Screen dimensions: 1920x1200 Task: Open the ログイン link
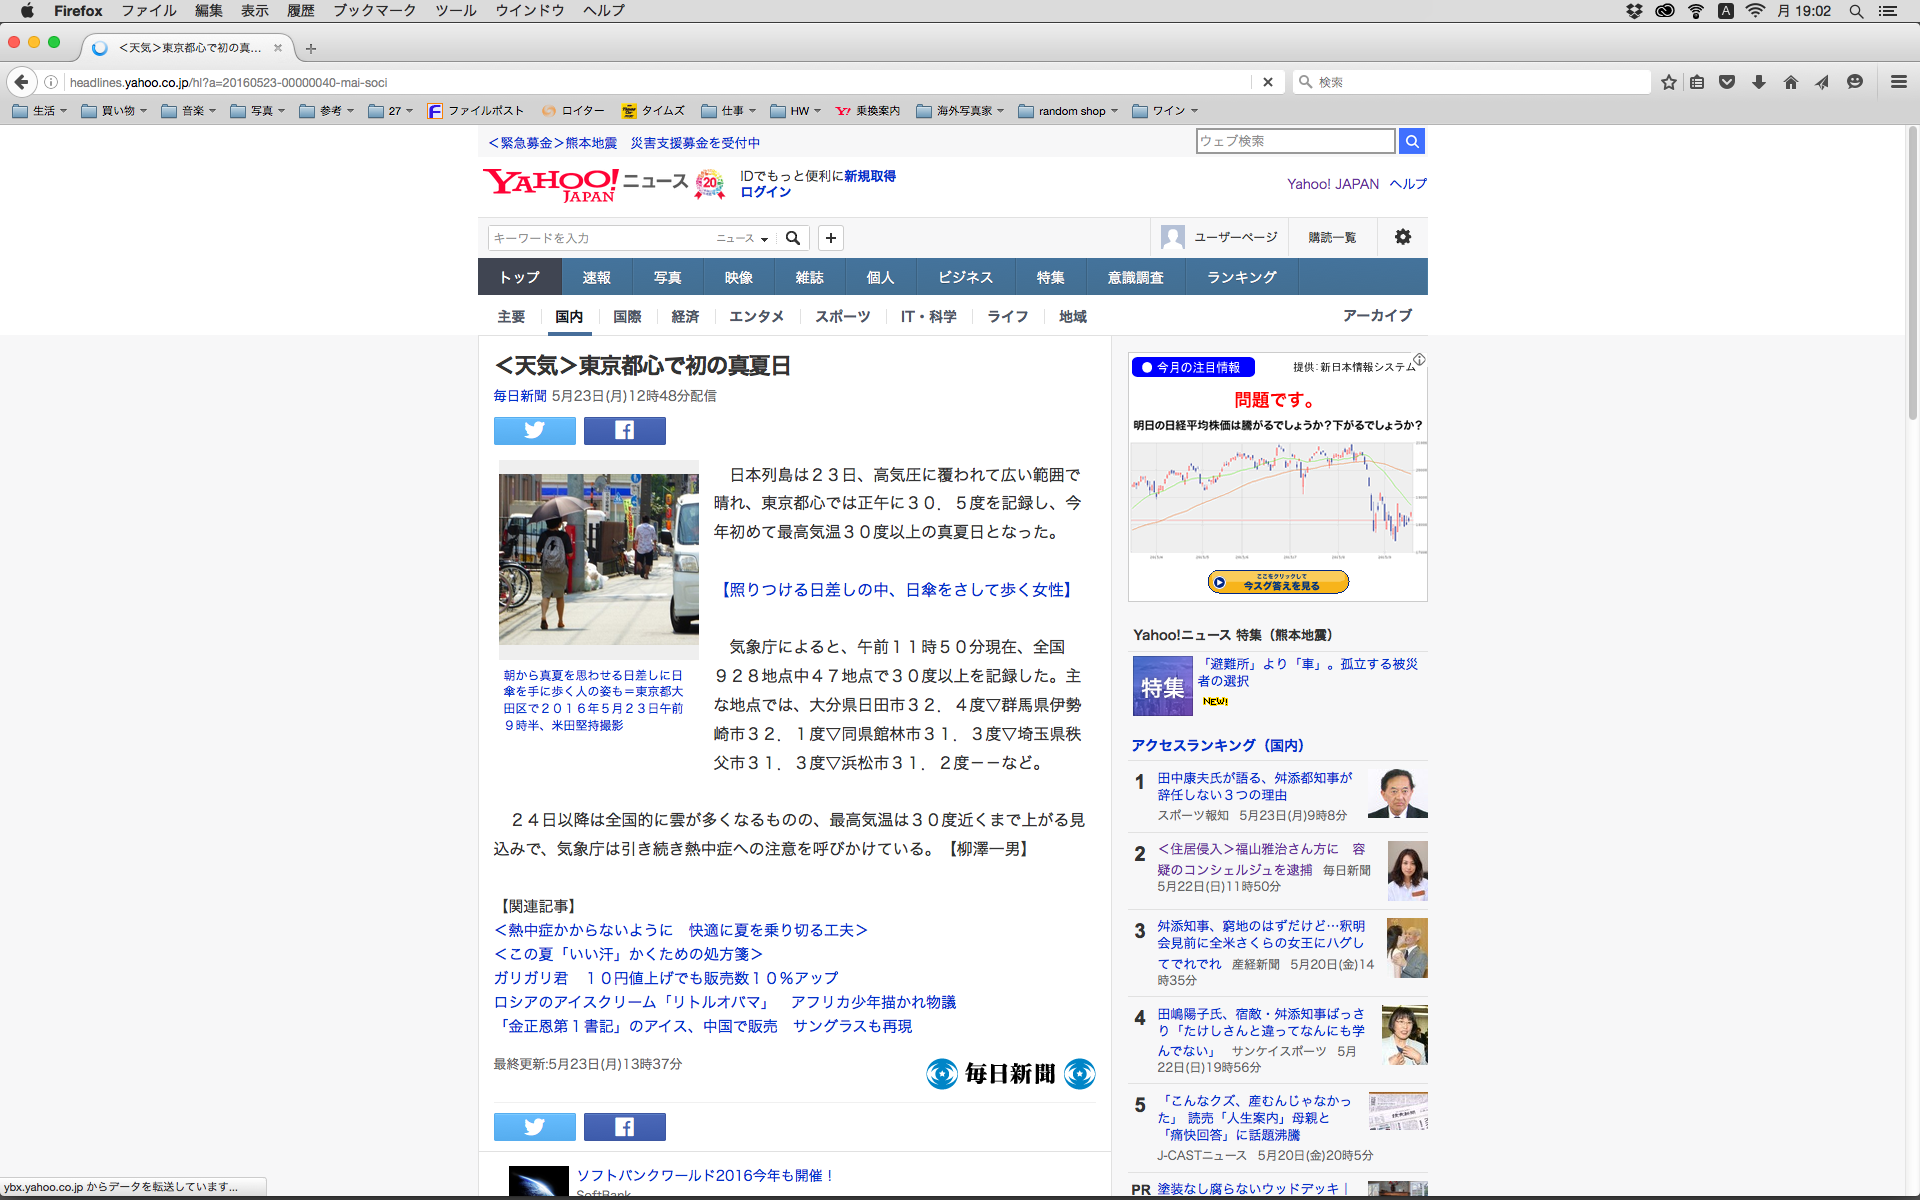click(x=765, y=192)
